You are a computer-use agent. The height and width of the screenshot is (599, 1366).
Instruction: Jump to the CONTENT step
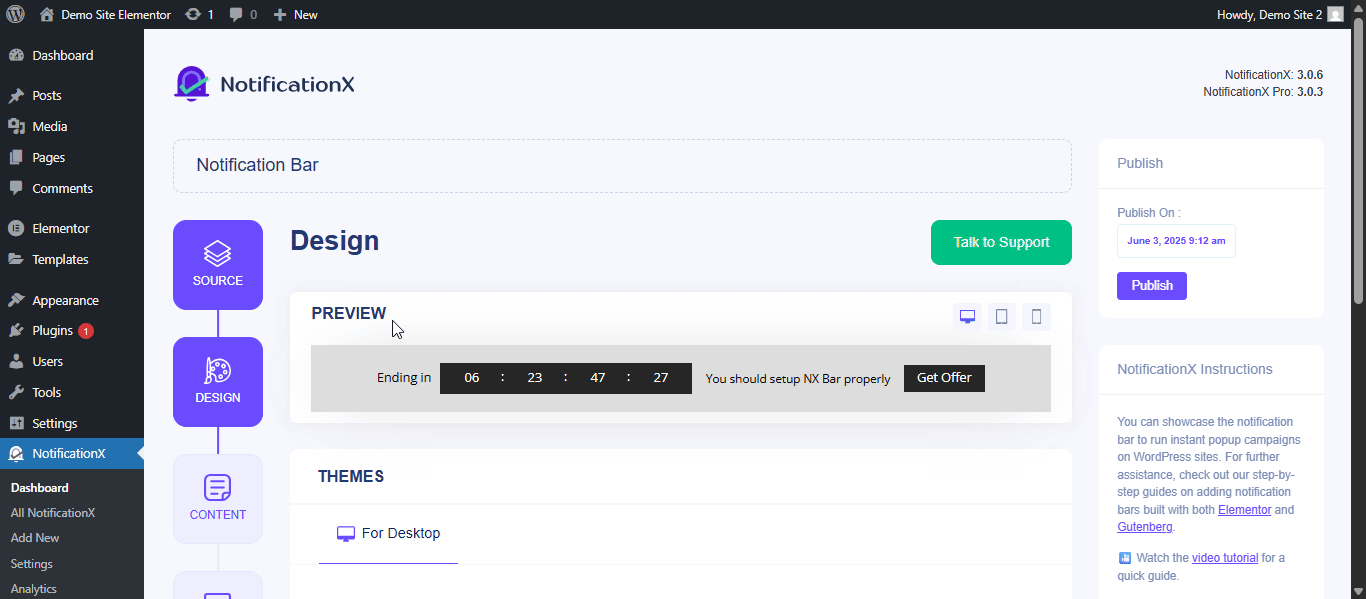(218, 499)
